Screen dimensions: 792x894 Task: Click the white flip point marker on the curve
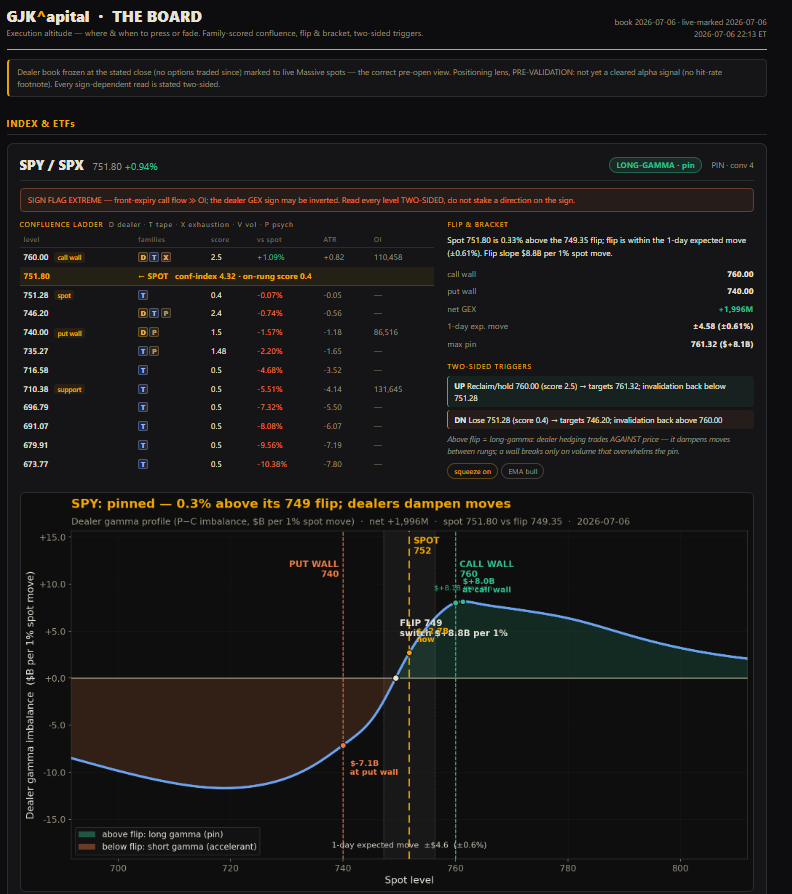point(396,678)
